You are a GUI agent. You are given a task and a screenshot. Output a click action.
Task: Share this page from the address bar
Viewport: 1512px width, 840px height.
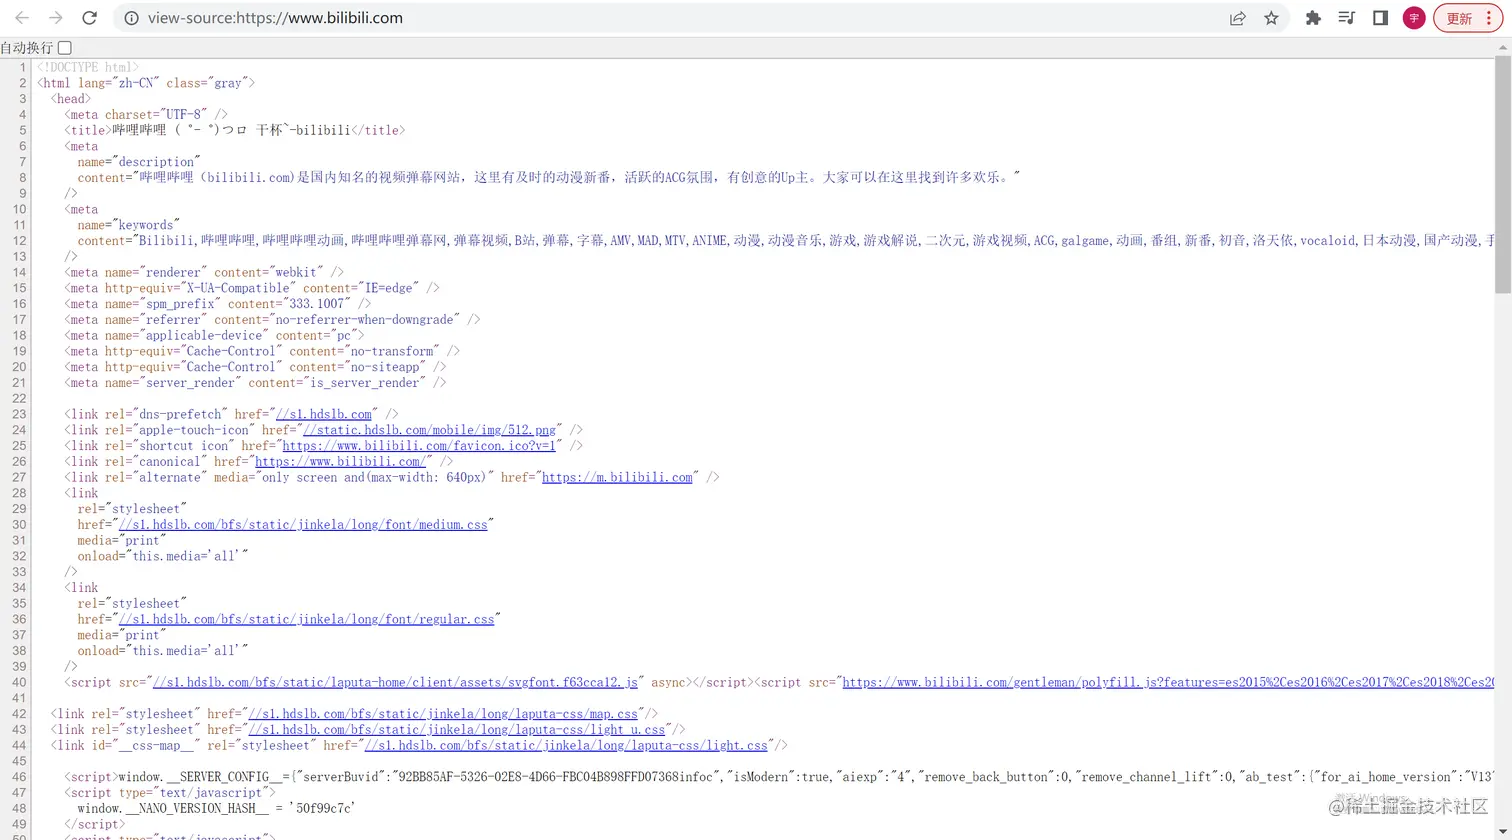click(x=1237, y=18)
